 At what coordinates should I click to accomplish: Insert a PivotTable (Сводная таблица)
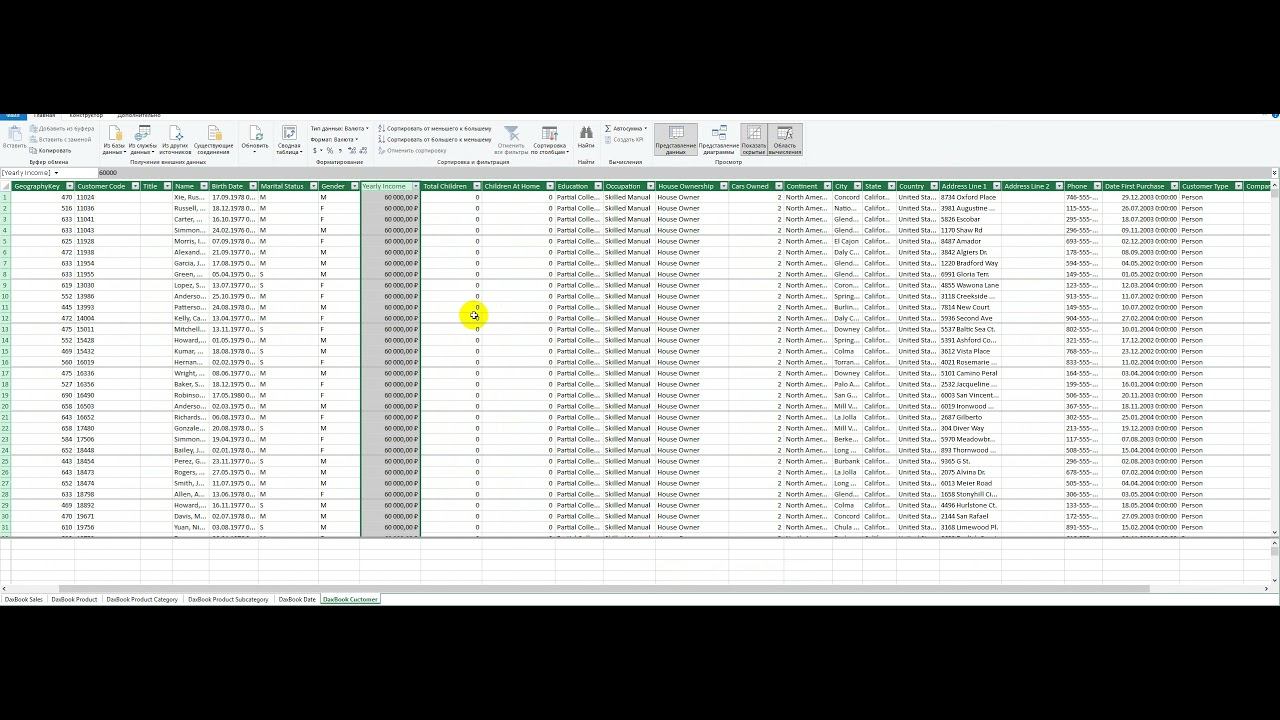click(289, 141)
